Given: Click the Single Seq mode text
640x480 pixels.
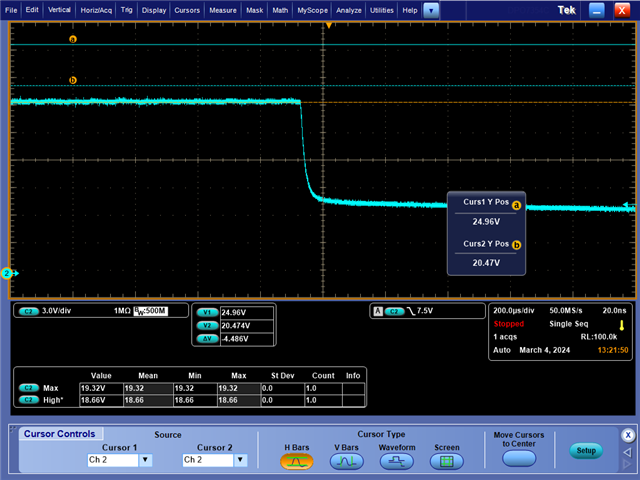Looking at the screenshot, I should pos(569,324).
